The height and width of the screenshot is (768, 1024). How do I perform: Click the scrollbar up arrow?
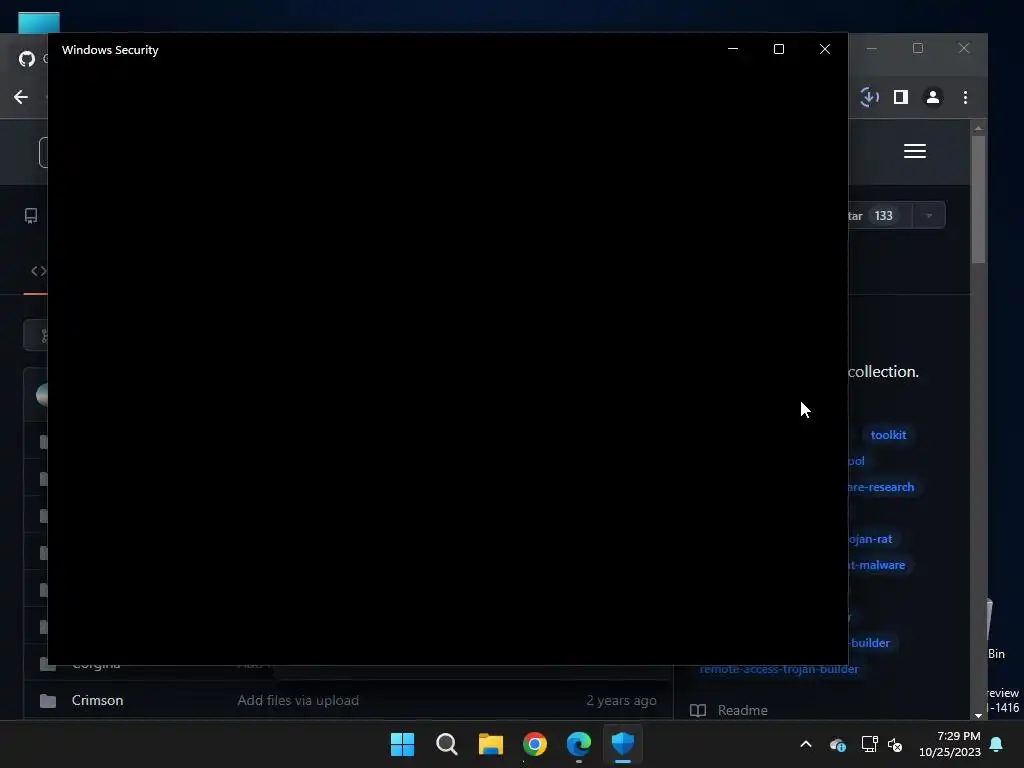pyautogui.click(x=978, y=127)
